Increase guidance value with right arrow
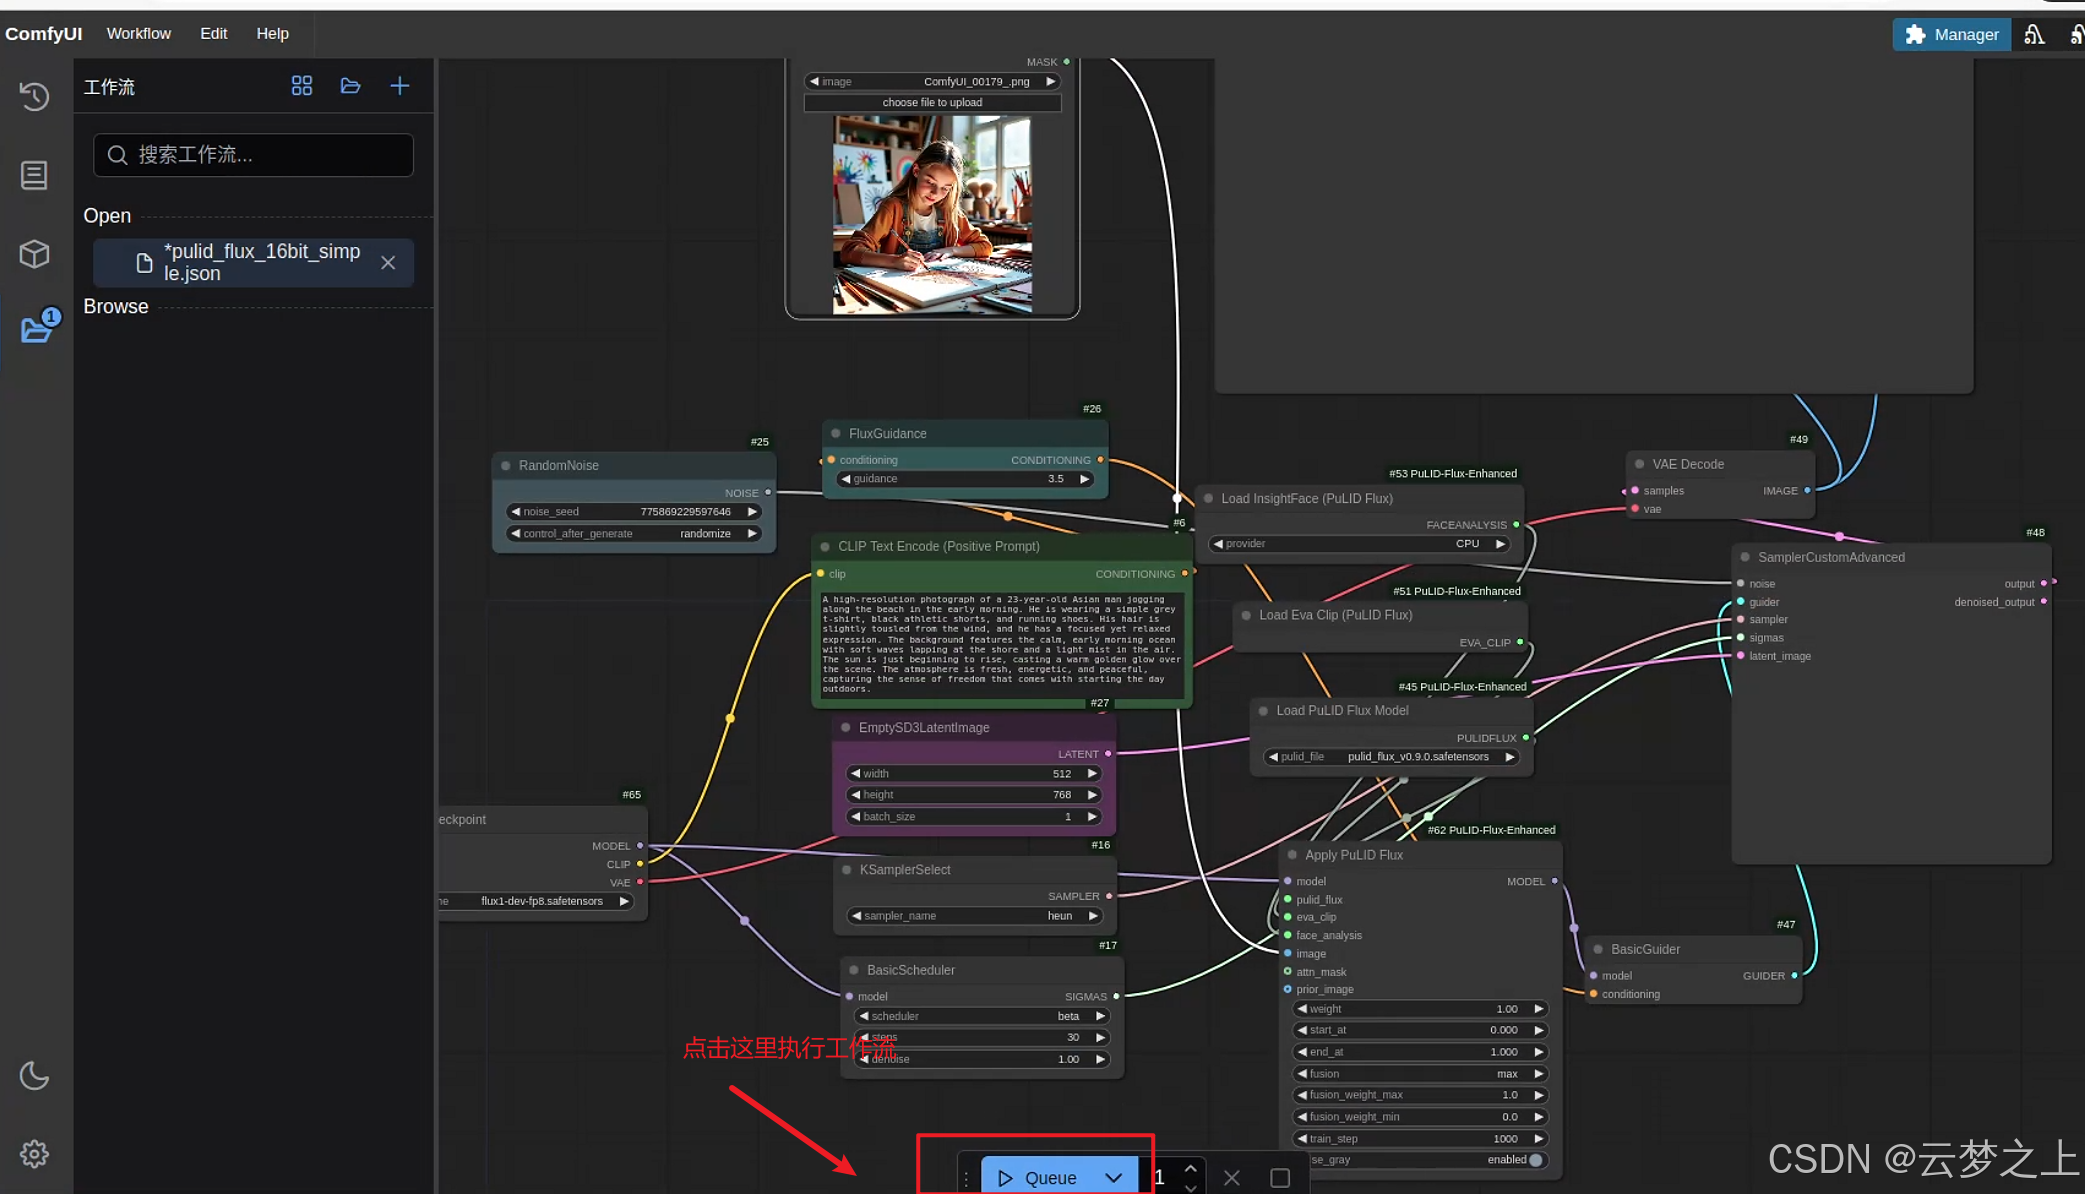This screenshot has height=1194, width=2085. point(1084,479)
